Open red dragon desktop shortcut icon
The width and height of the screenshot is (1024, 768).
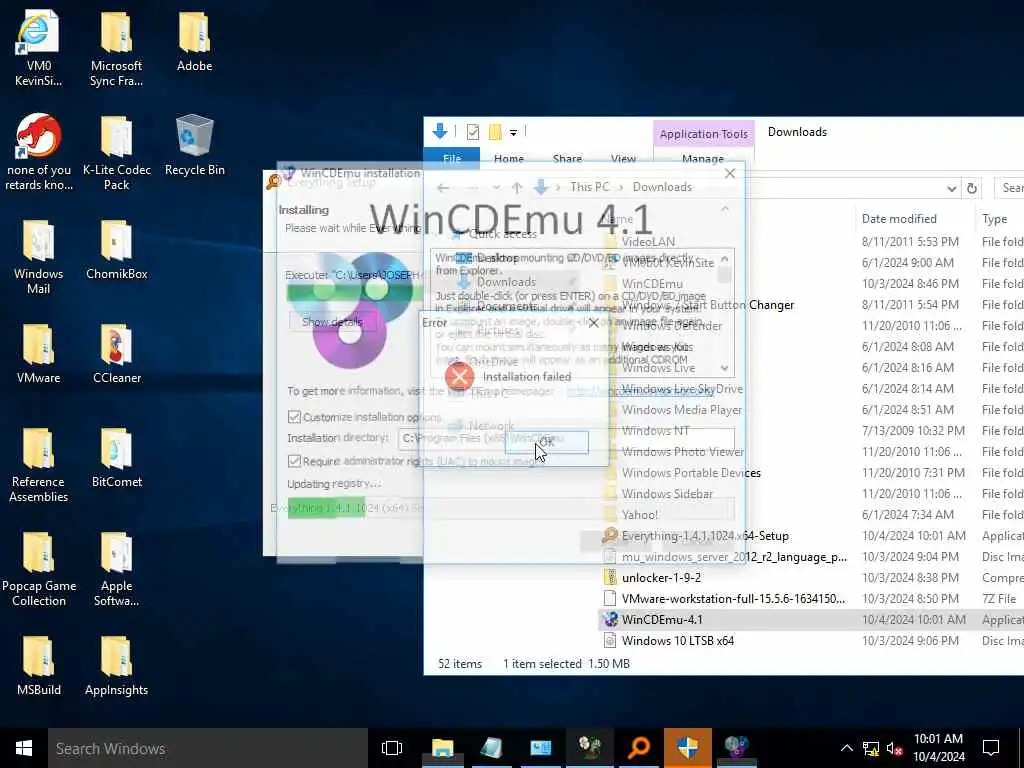(39, 153)
